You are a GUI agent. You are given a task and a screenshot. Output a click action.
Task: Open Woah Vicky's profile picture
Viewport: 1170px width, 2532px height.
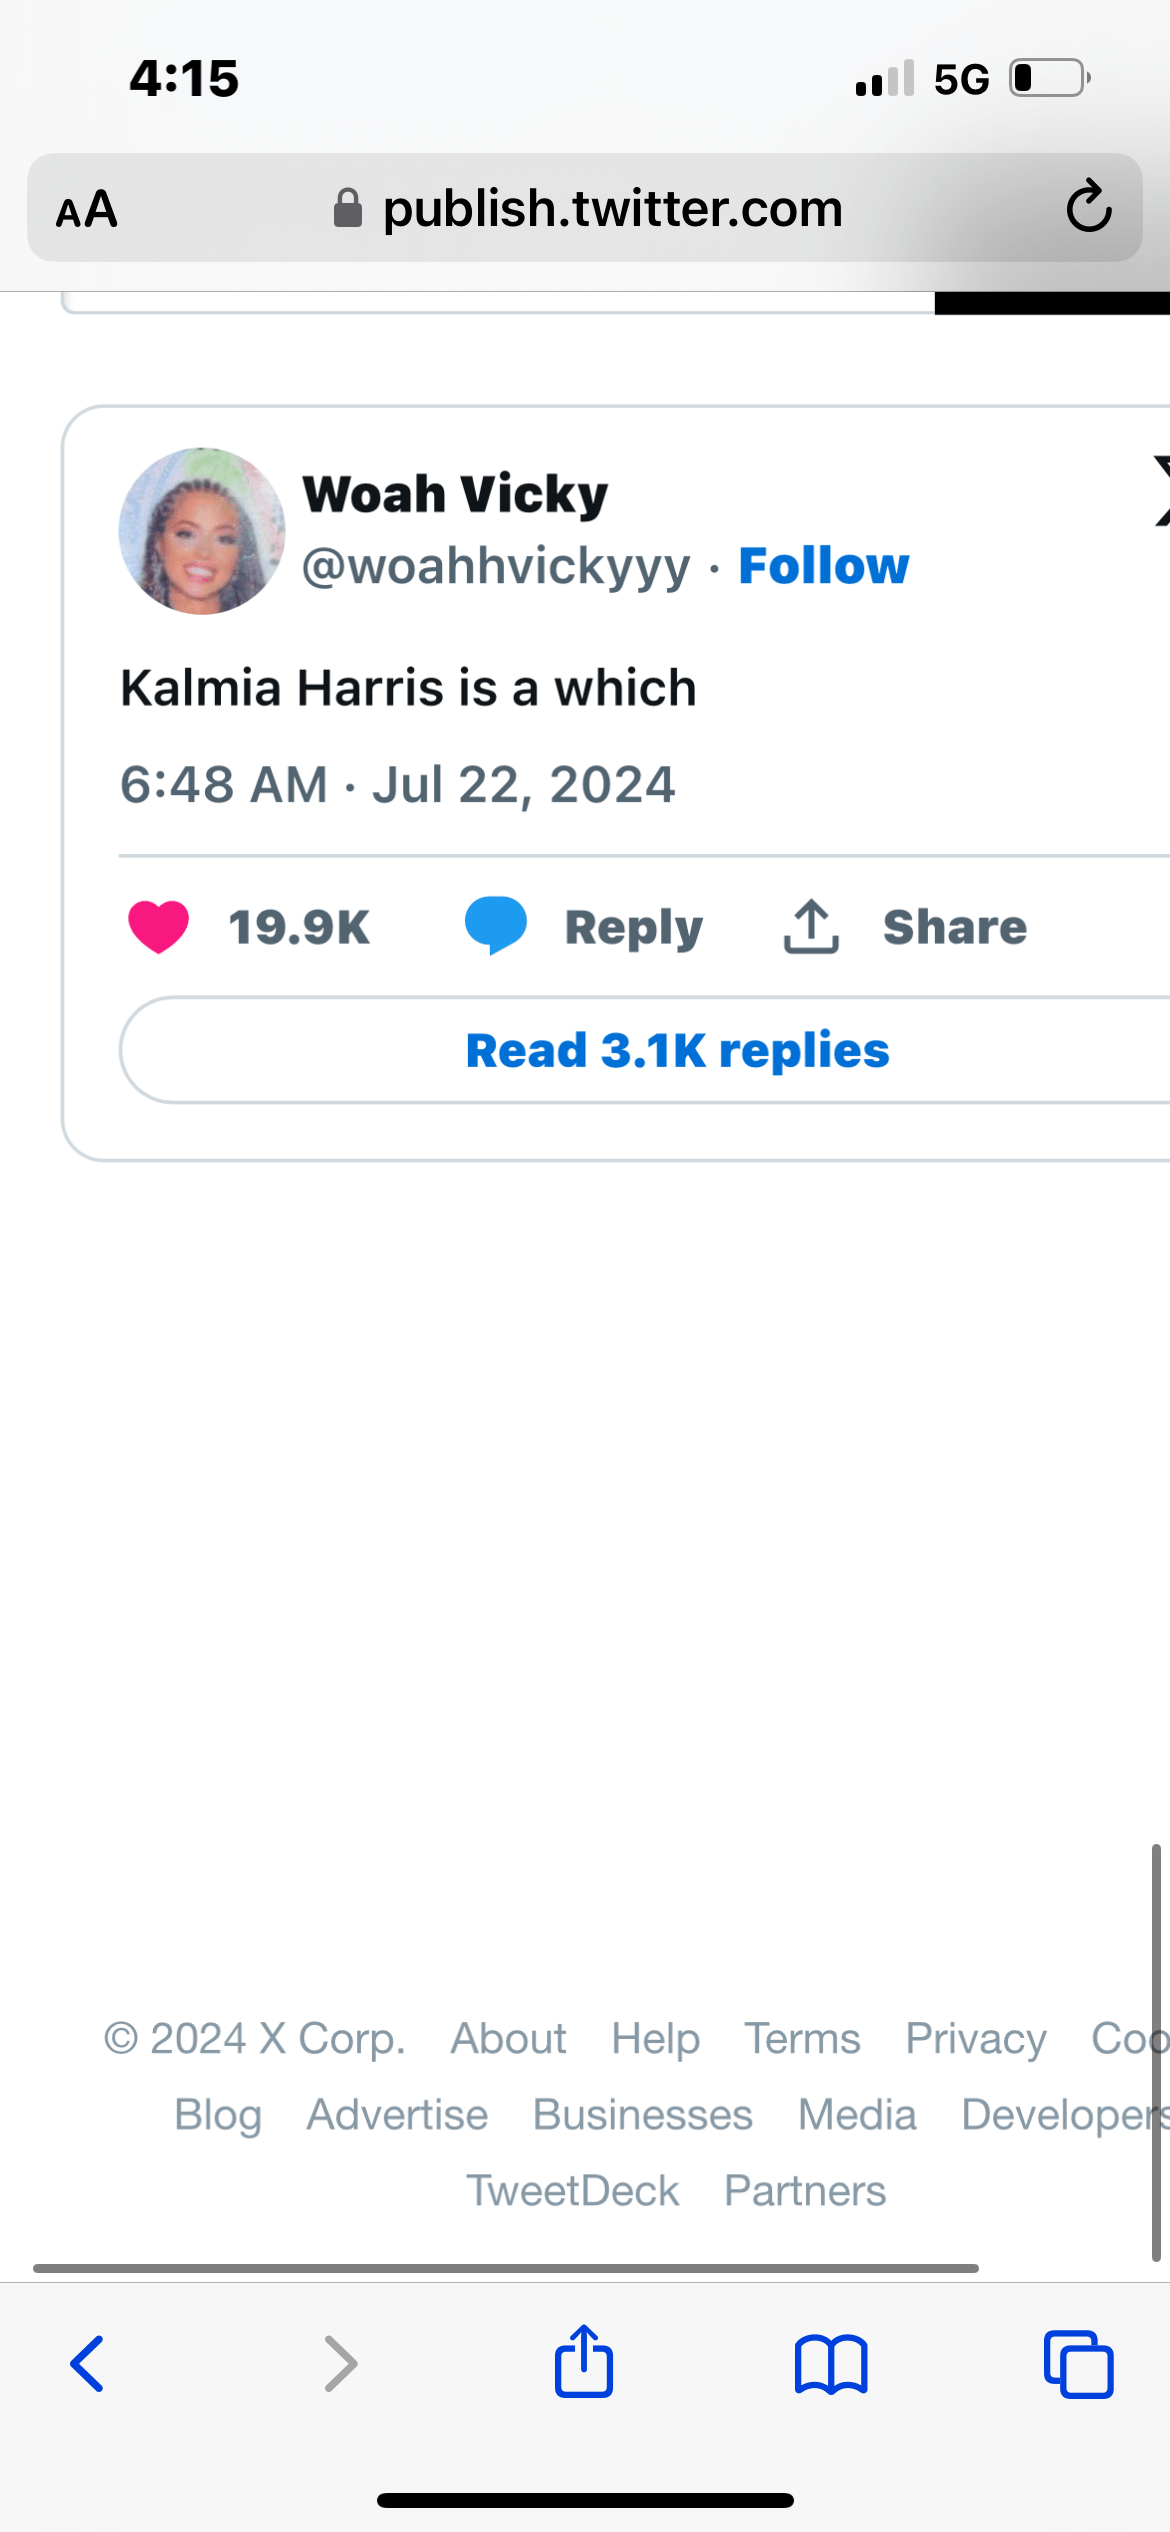202,530
